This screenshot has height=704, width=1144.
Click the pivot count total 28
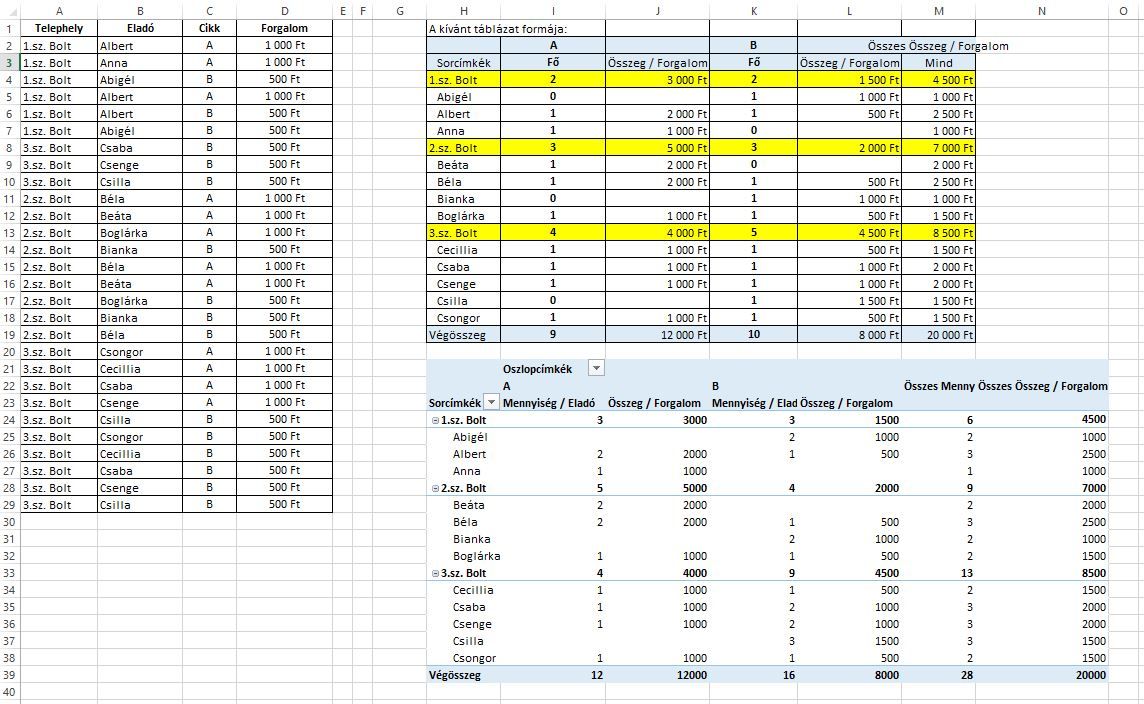coord(938,675)
